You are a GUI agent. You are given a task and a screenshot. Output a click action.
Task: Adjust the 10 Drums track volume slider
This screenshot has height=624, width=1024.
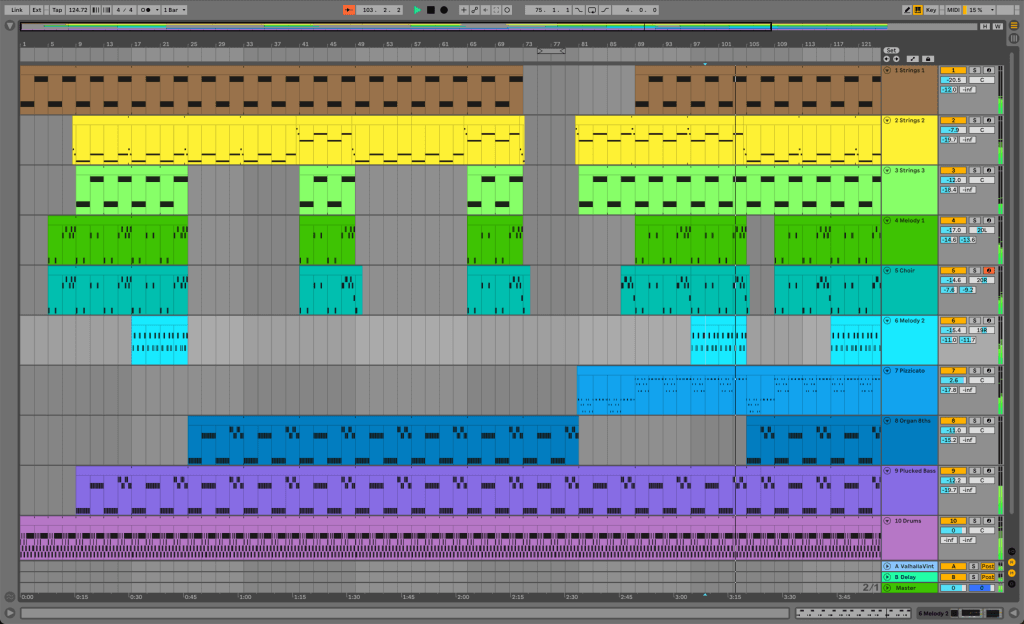click(x=953, y=531)
